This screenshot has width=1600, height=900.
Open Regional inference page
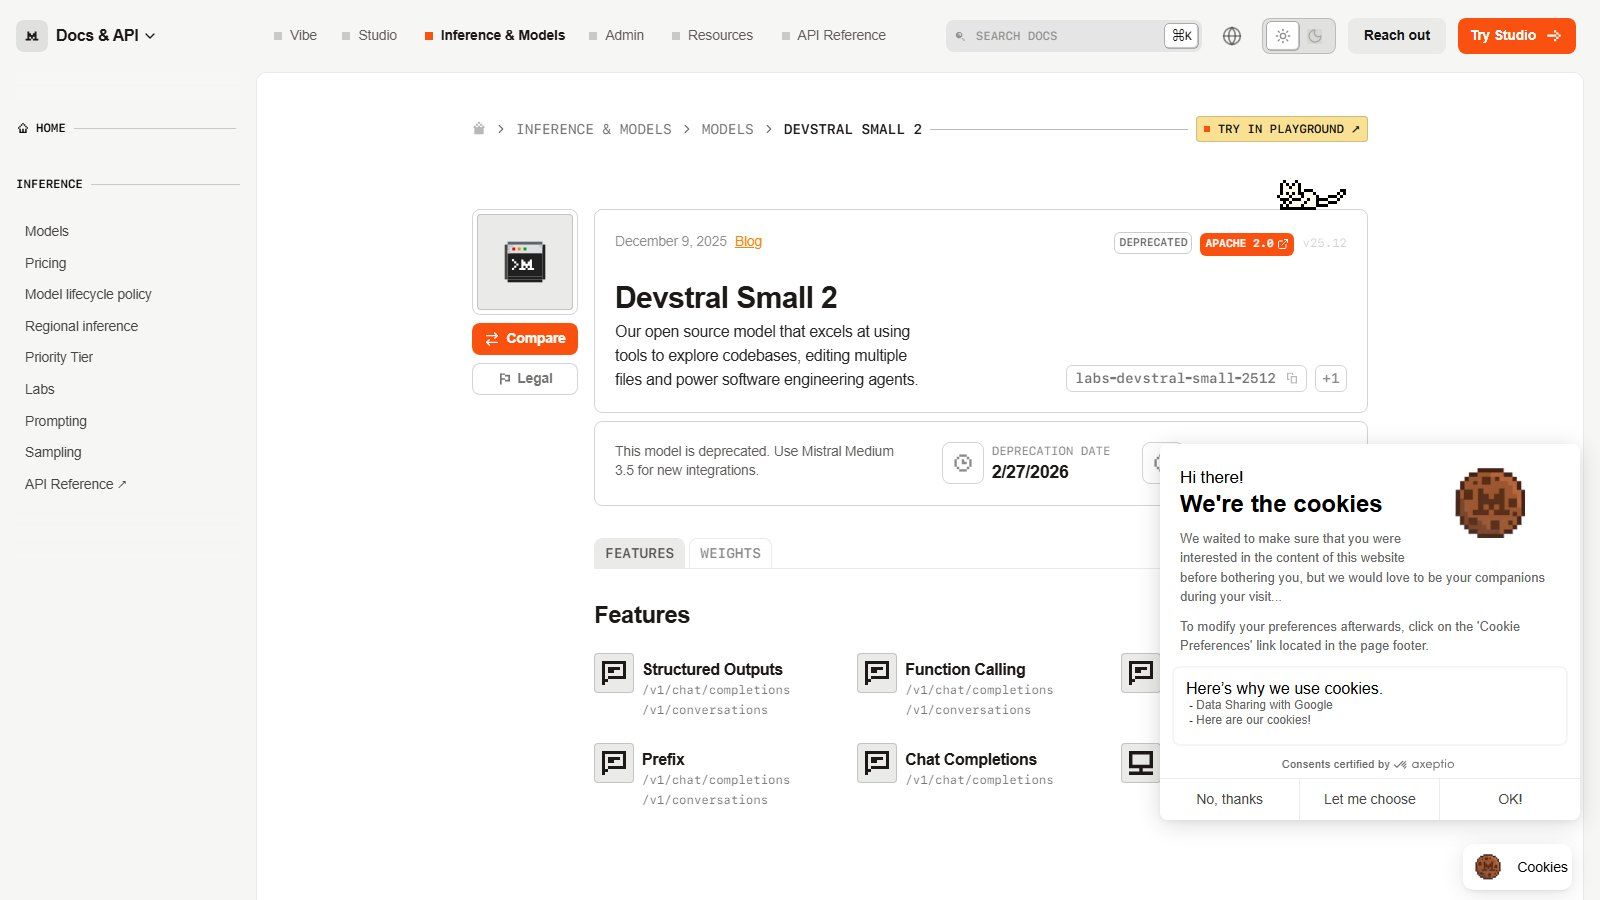point(82,326)
